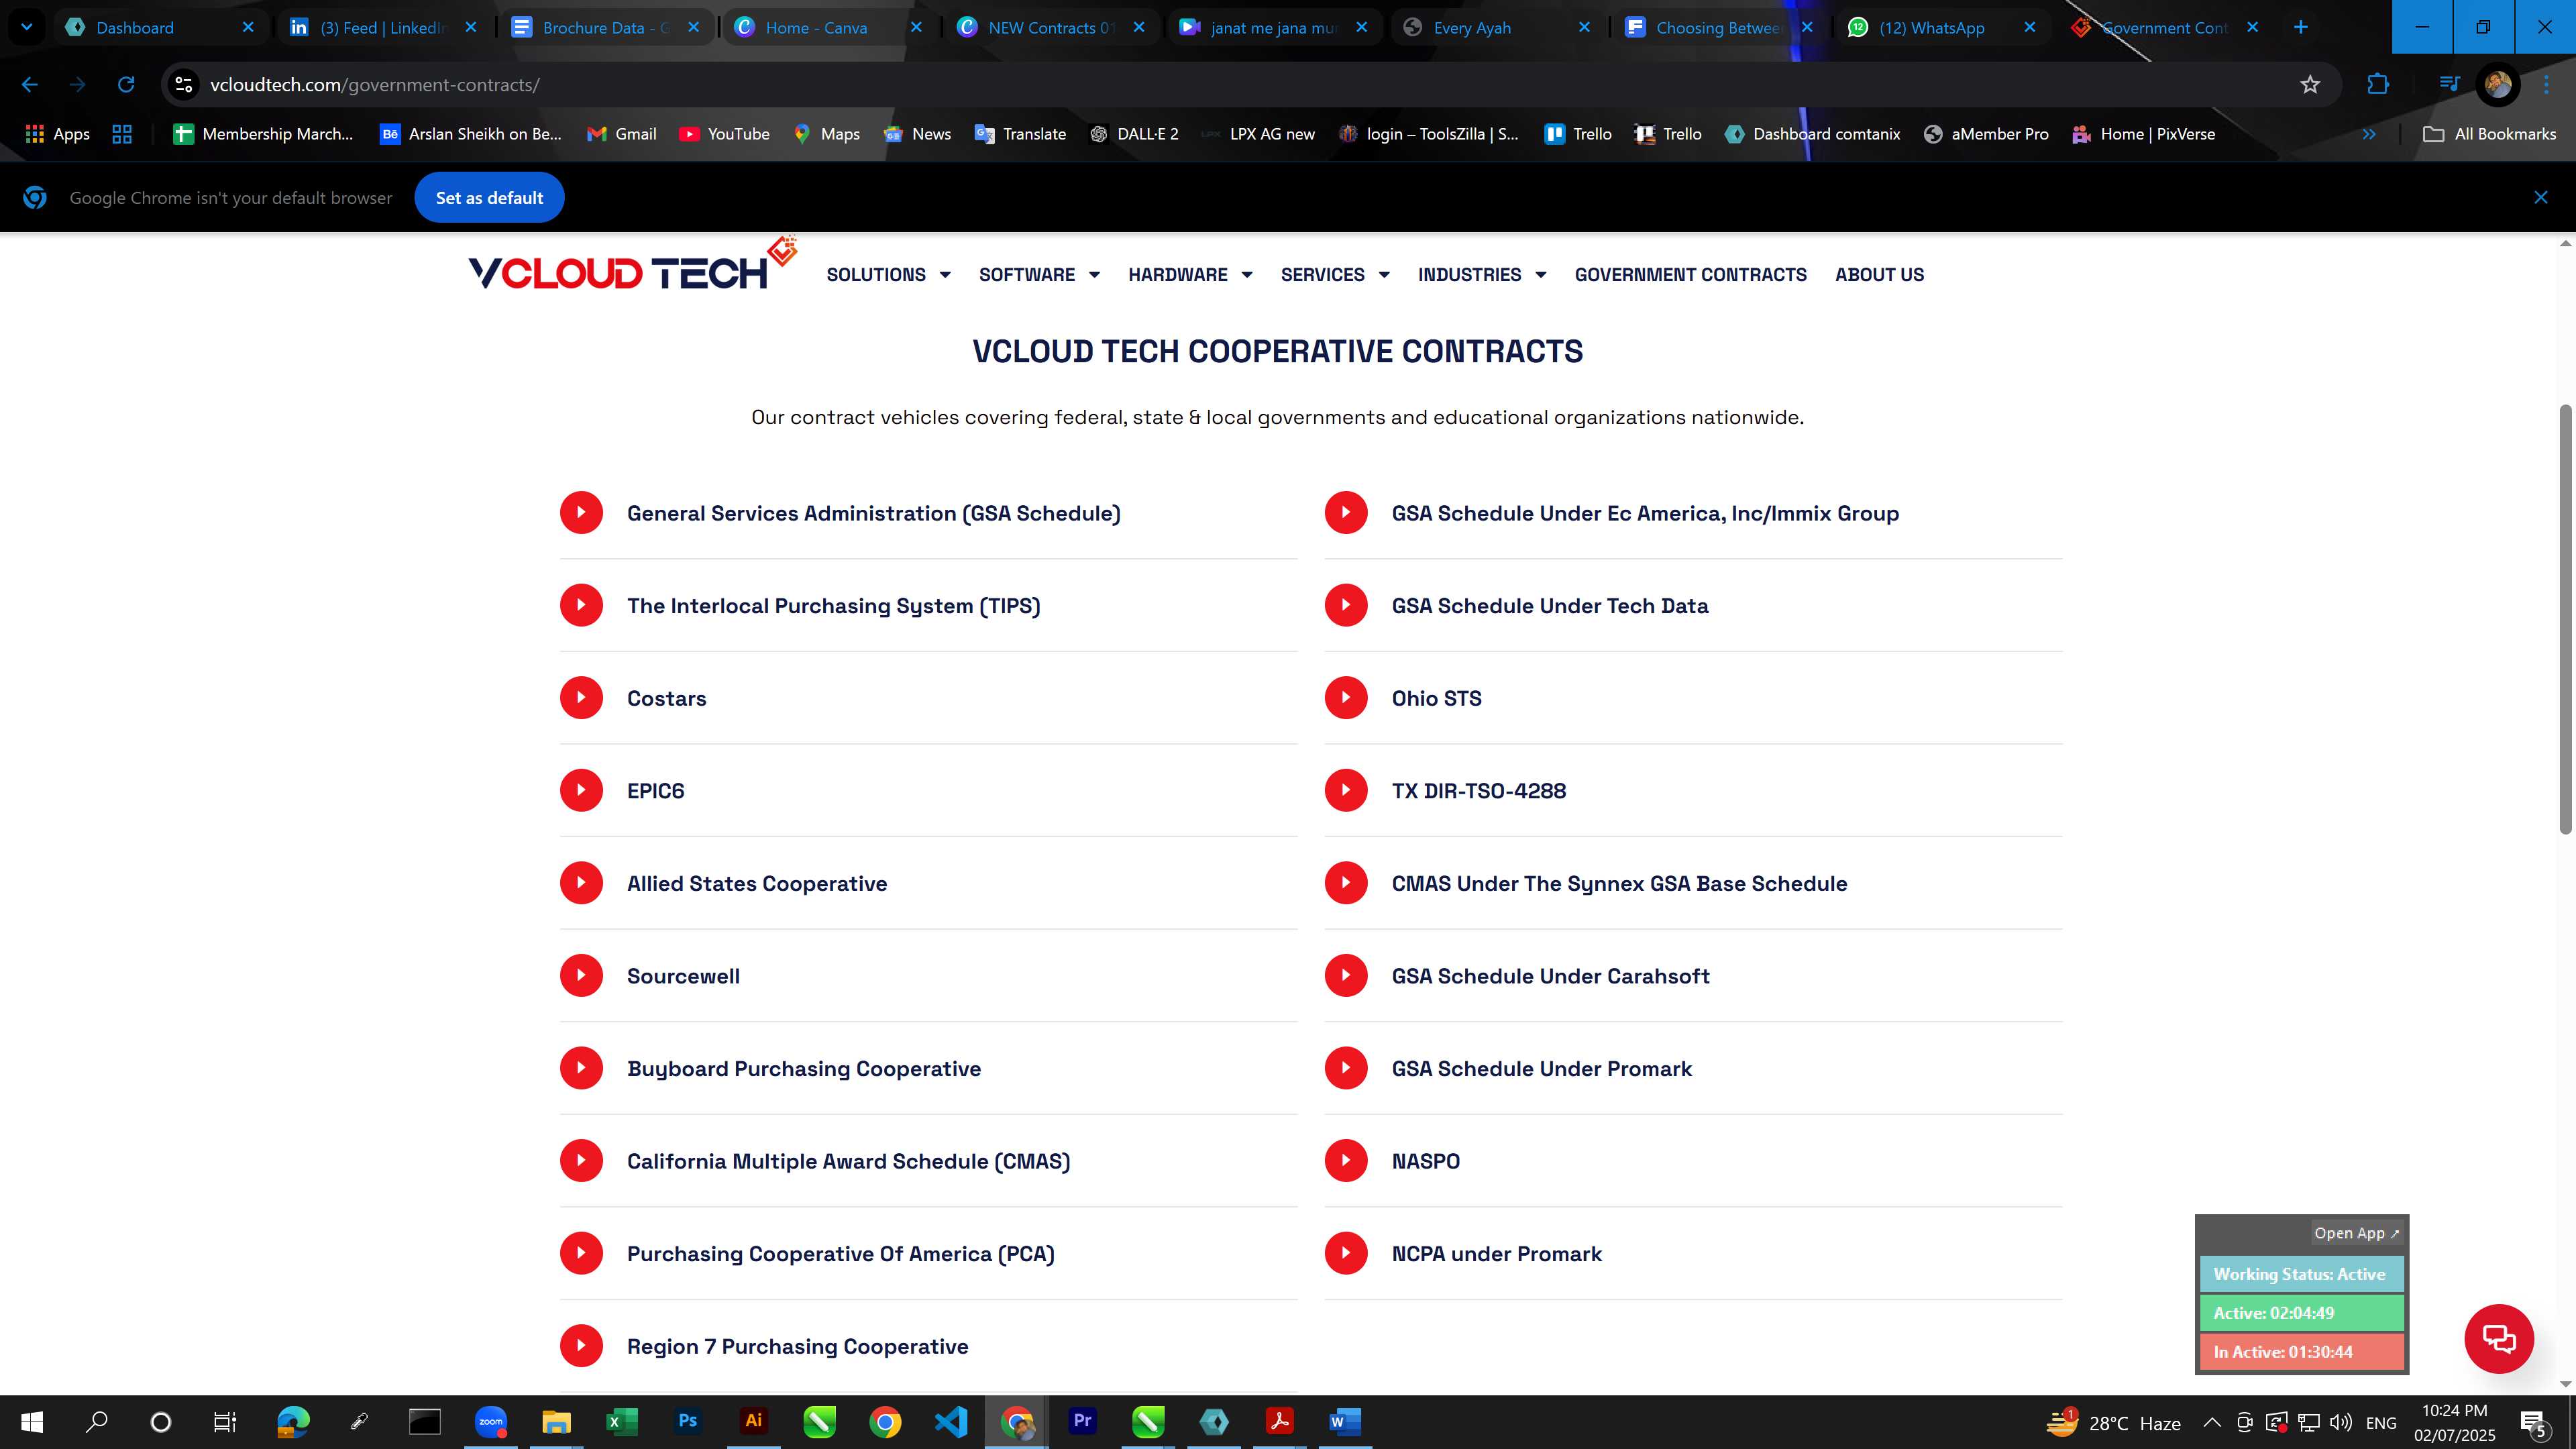The height and width of the screenshot is (1449, 2576).
Task: Expand the HARDWARE menu
Action: point(1190,275)
